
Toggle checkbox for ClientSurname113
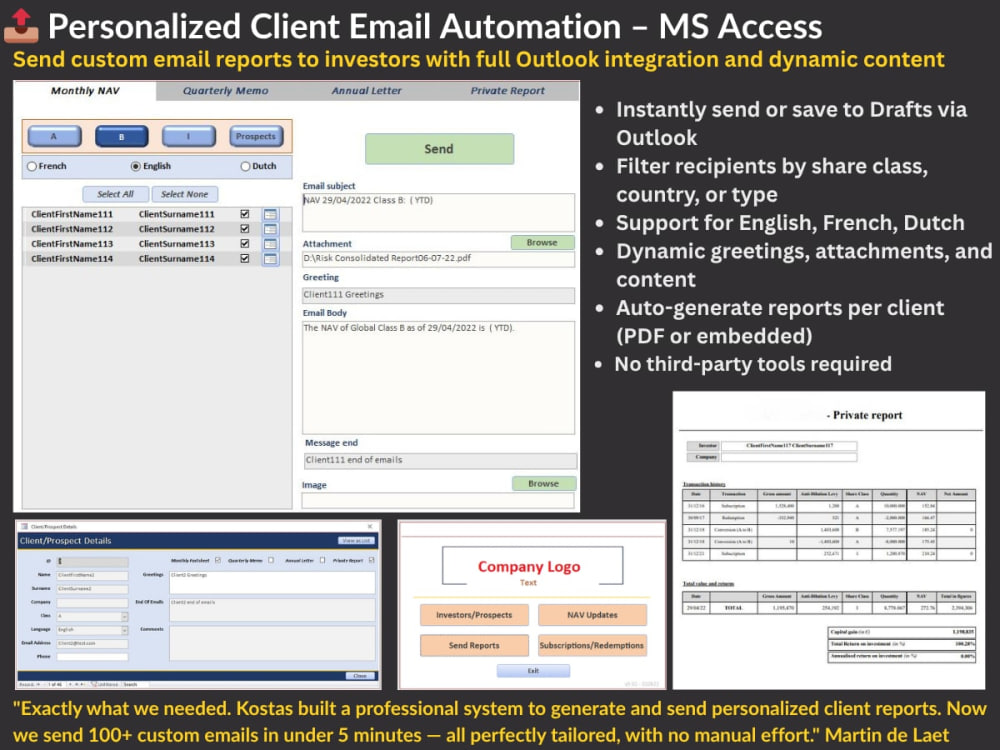click(244, 244)
